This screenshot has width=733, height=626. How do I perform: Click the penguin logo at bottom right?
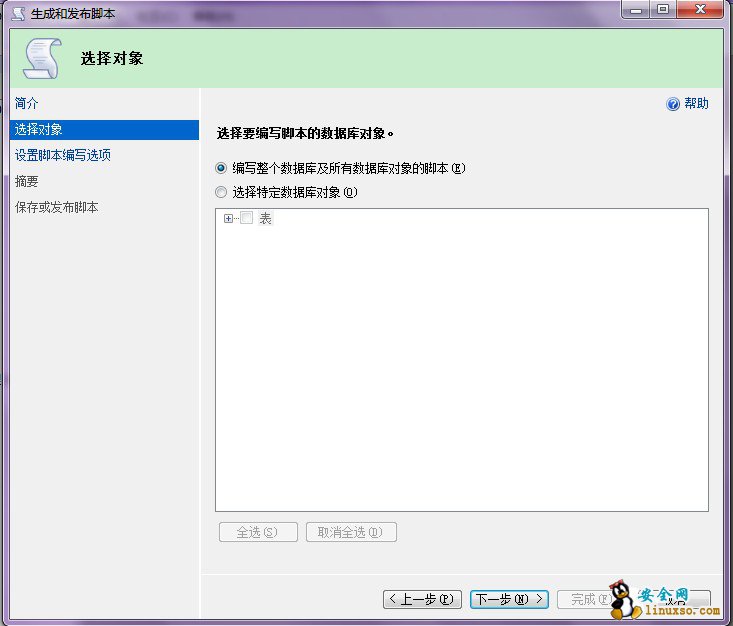click(624, 600)
